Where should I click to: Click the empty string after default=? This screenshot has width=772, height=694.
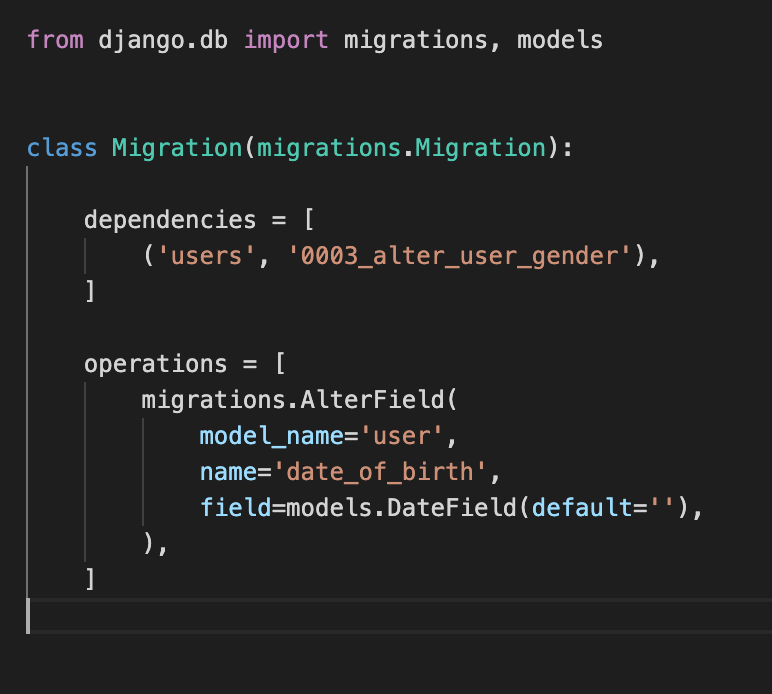click(x=661, y=506)
